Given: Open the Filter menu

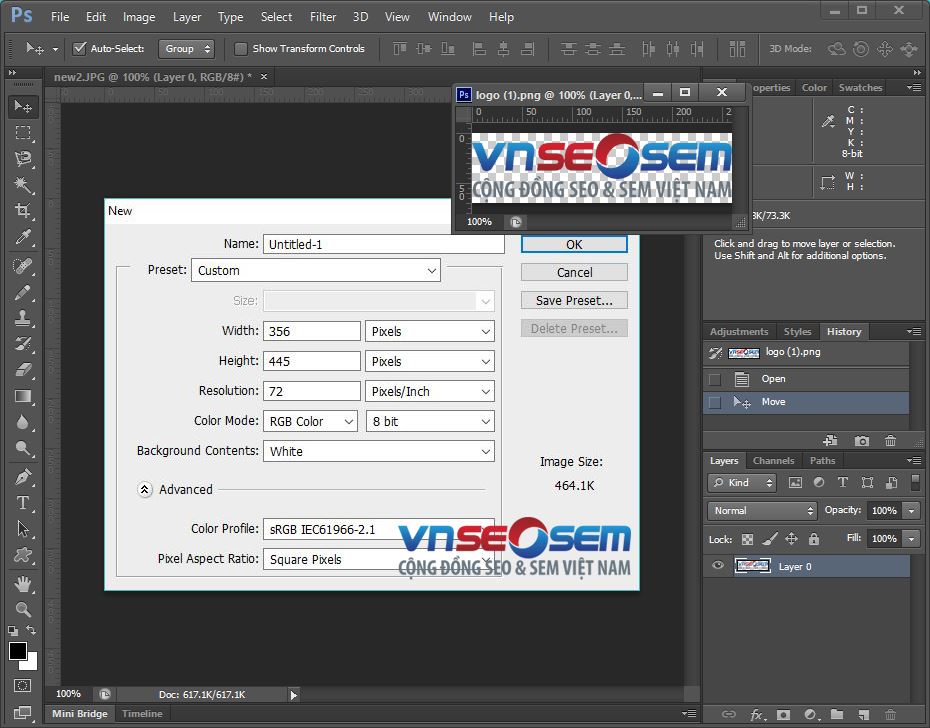Looking at the screenshot, I should 323,16.
